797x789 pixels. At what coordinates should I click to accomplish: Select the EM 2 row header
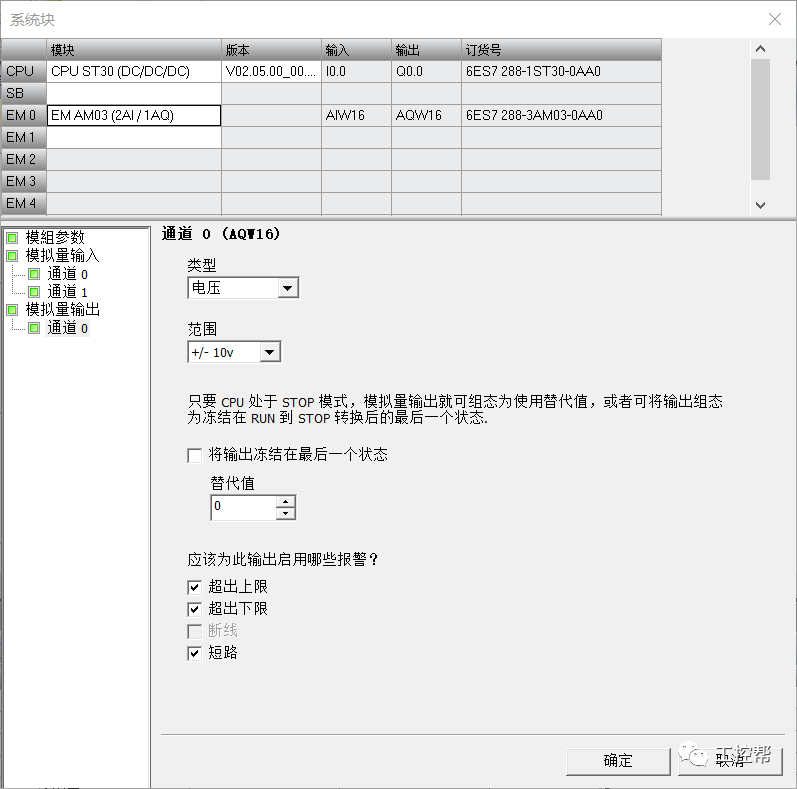pyautogui.click(x=24, y=159)
